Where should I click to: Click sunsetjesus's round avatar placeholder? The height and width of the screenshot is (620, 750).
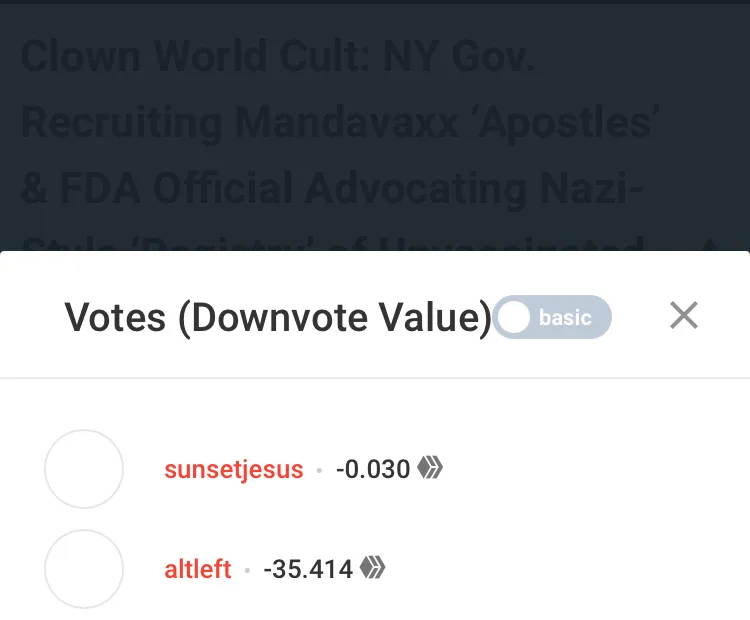click(84, 469)
